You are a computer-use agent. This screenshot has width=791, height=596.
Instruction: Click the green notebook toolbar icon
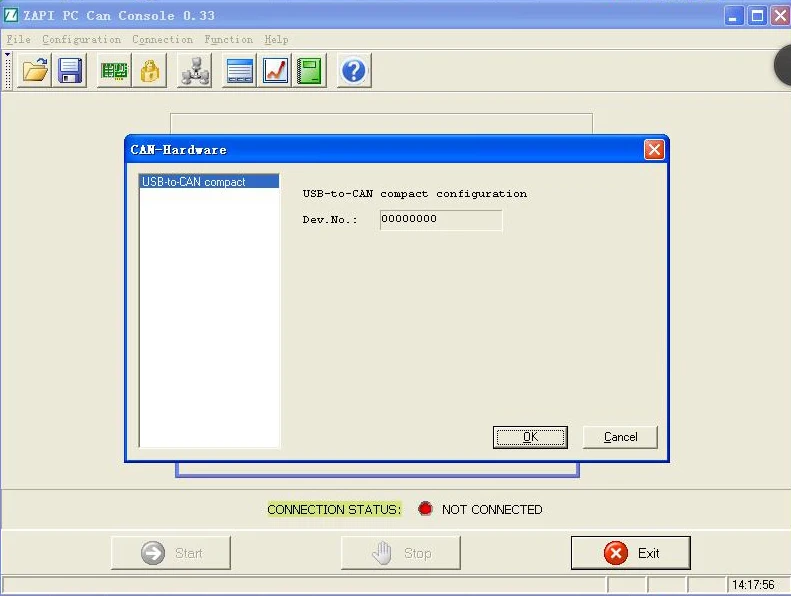309,71
